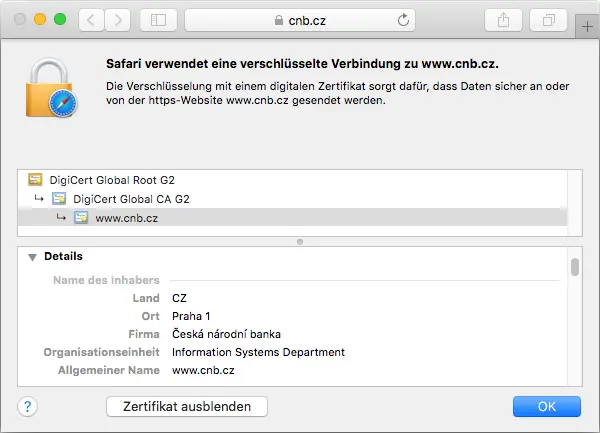Click the Allgemeiner Name value www.cnb.cz
Screen dimensions: 600x433
tap(203, 370)
